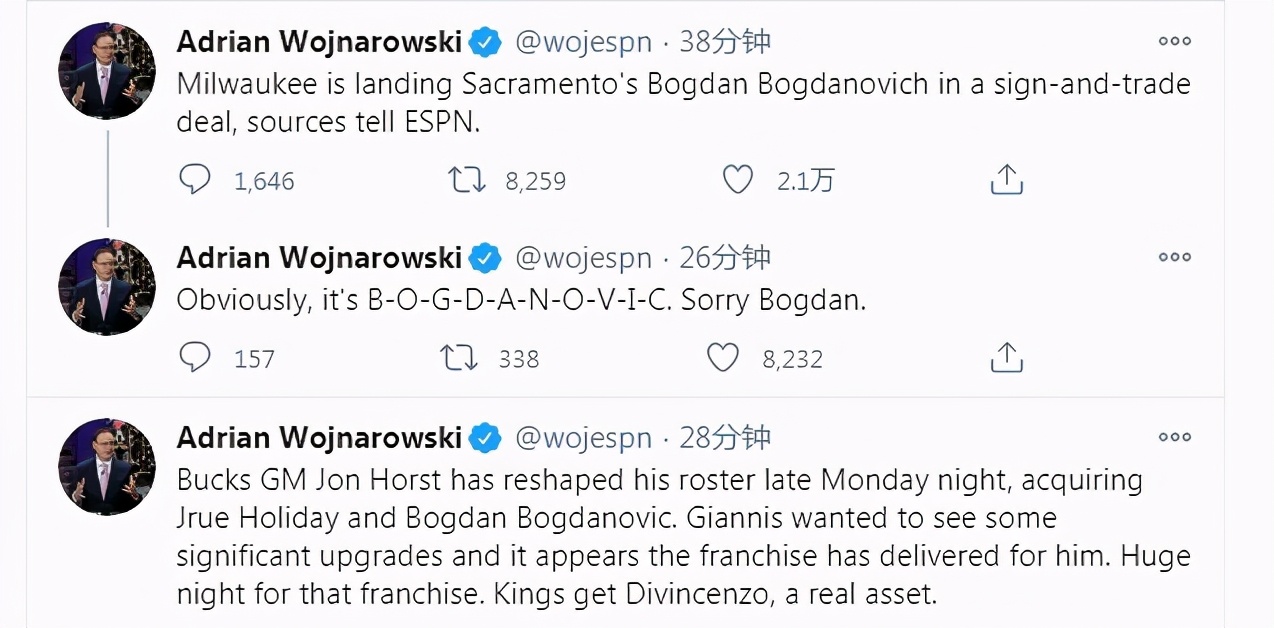The height and width of the screenshot is (628, 1274).
Task: Share the 'Sorry Bogdan' correction tweet
Action: (x=1006, y=358)
